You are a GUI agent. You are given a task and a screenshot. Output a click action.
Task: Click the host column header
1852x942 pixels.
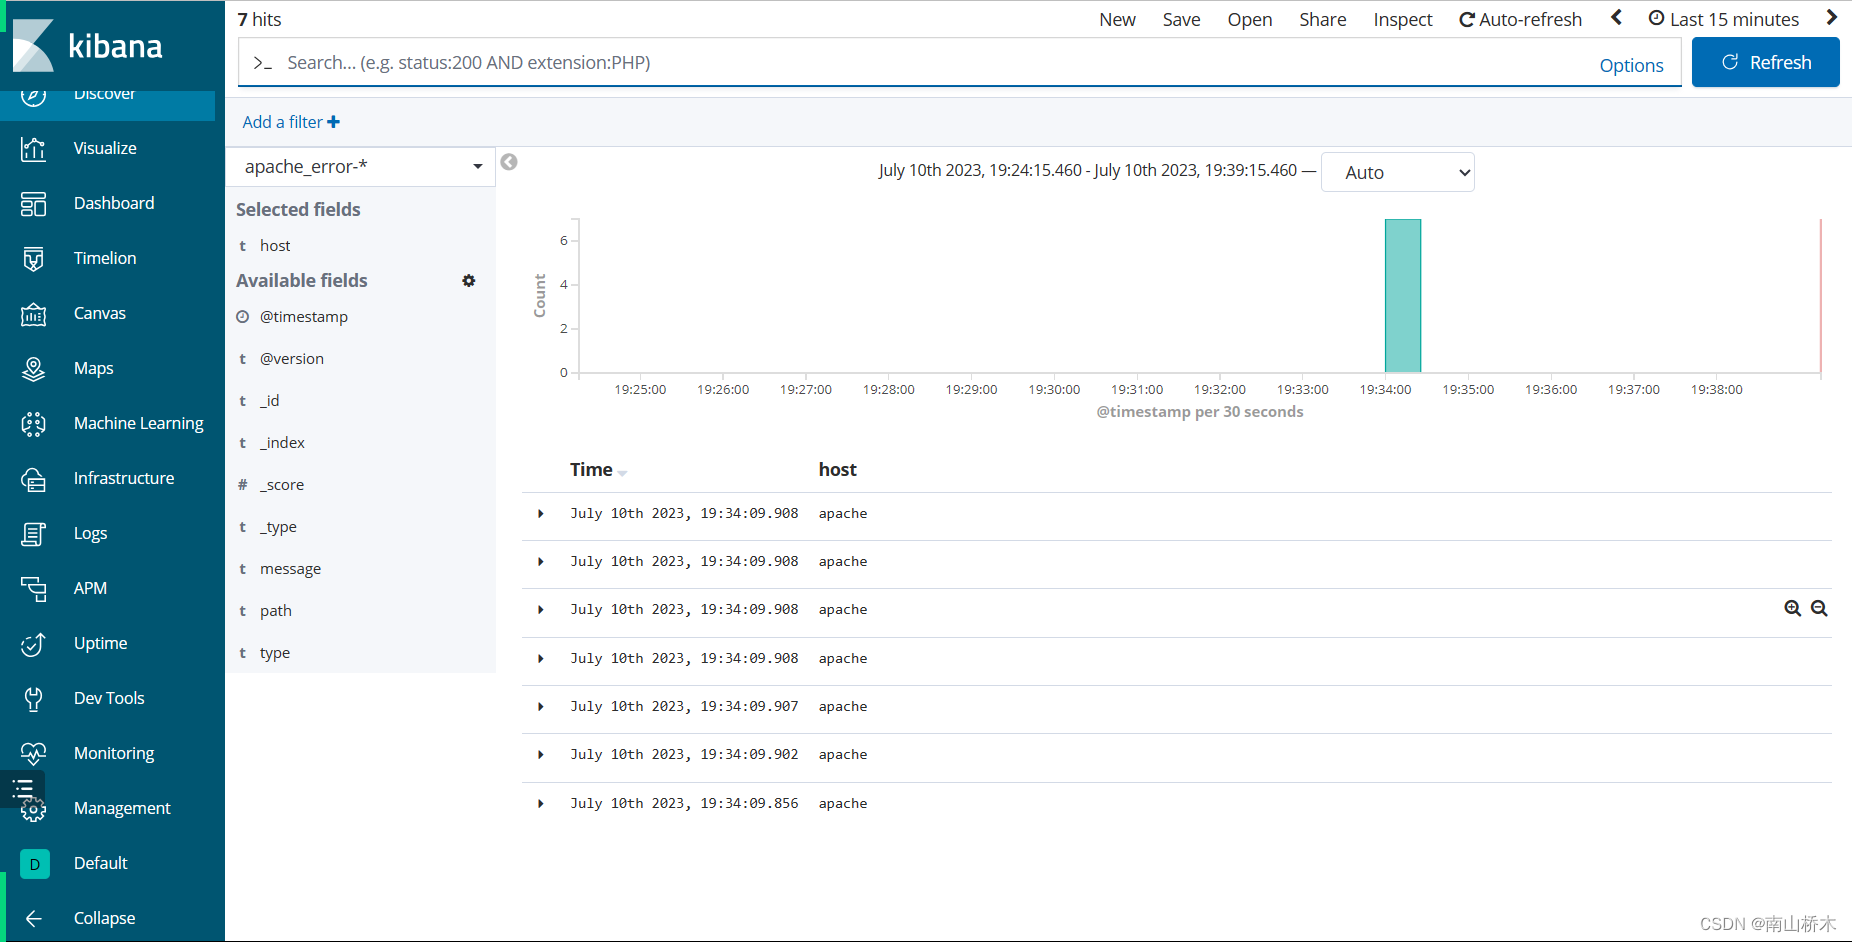[x=837, y=470]
